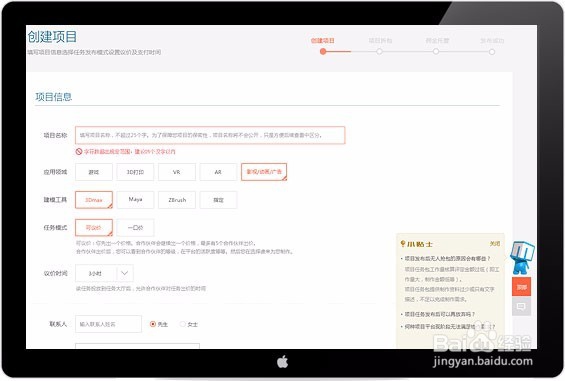Select the 3D打印 application field option
The height and width of the screenshot is (381, 565).
click(x=135, y=172)
